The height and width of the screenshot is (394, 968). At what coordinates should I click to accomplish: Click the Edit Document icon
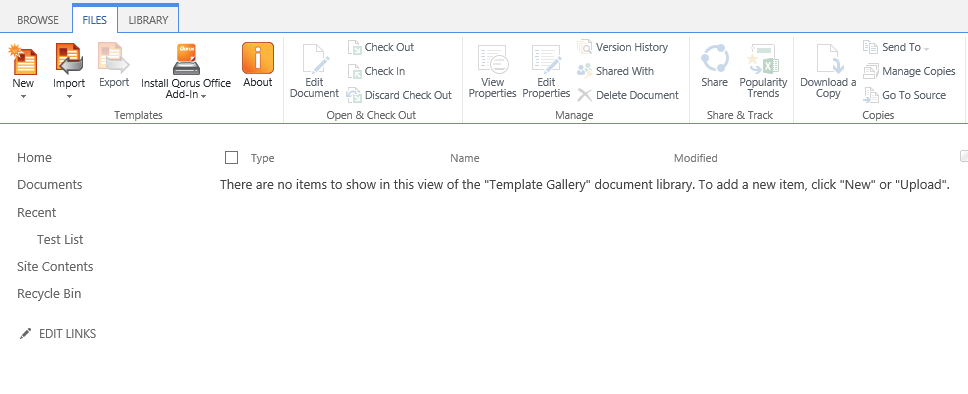pos(315,59)
